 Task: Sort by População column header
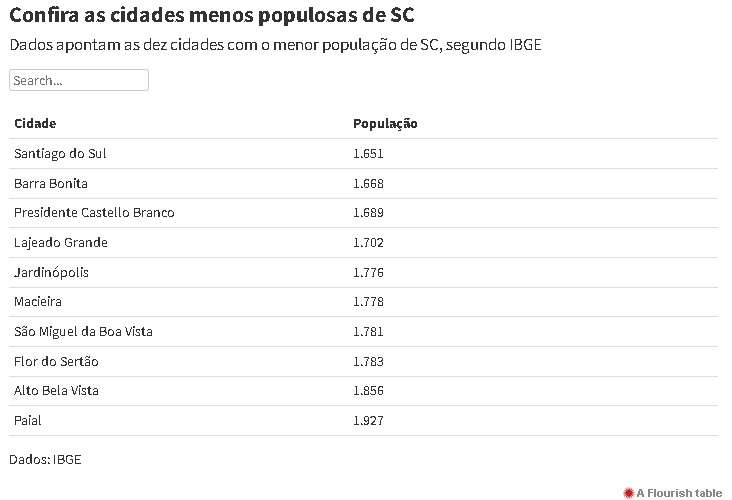(x=385, y=123)
